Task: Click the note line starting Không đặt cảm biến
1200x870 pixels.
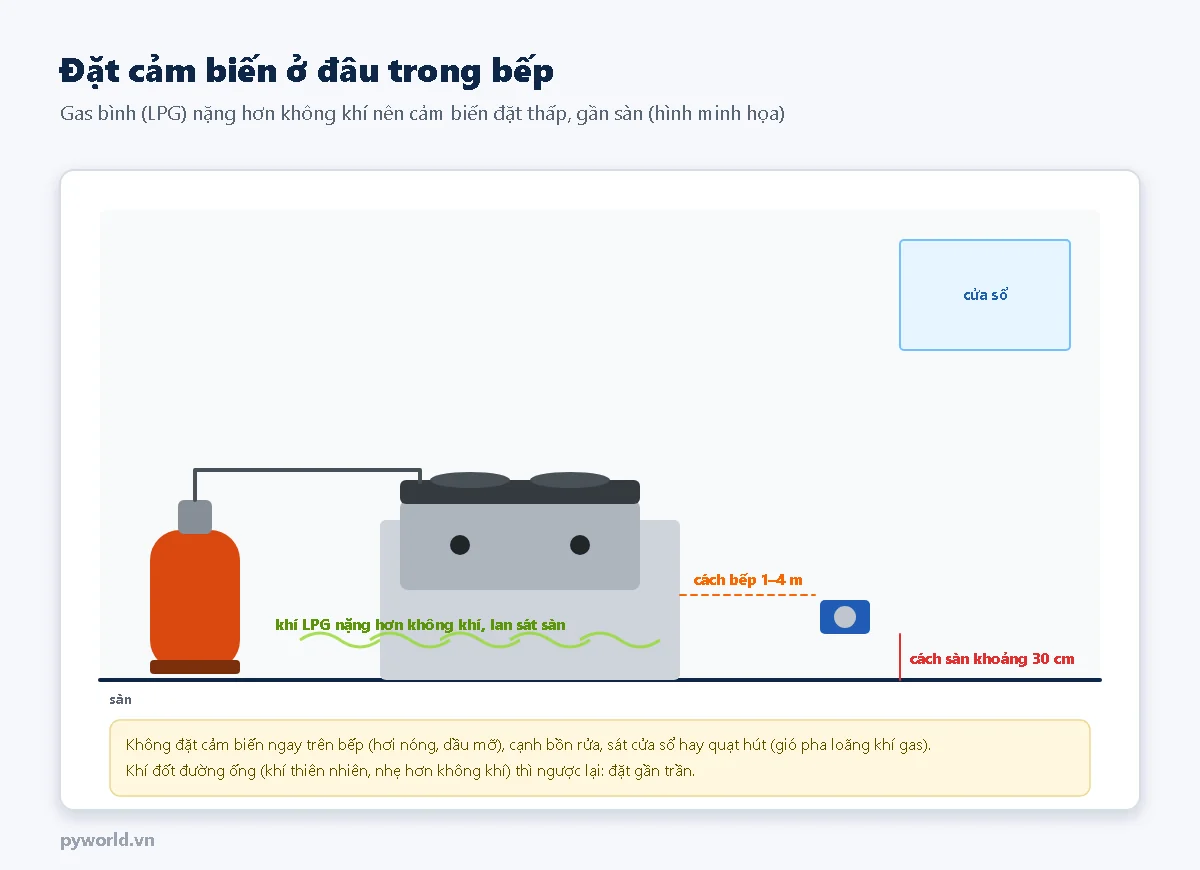Action: [528, 745]
